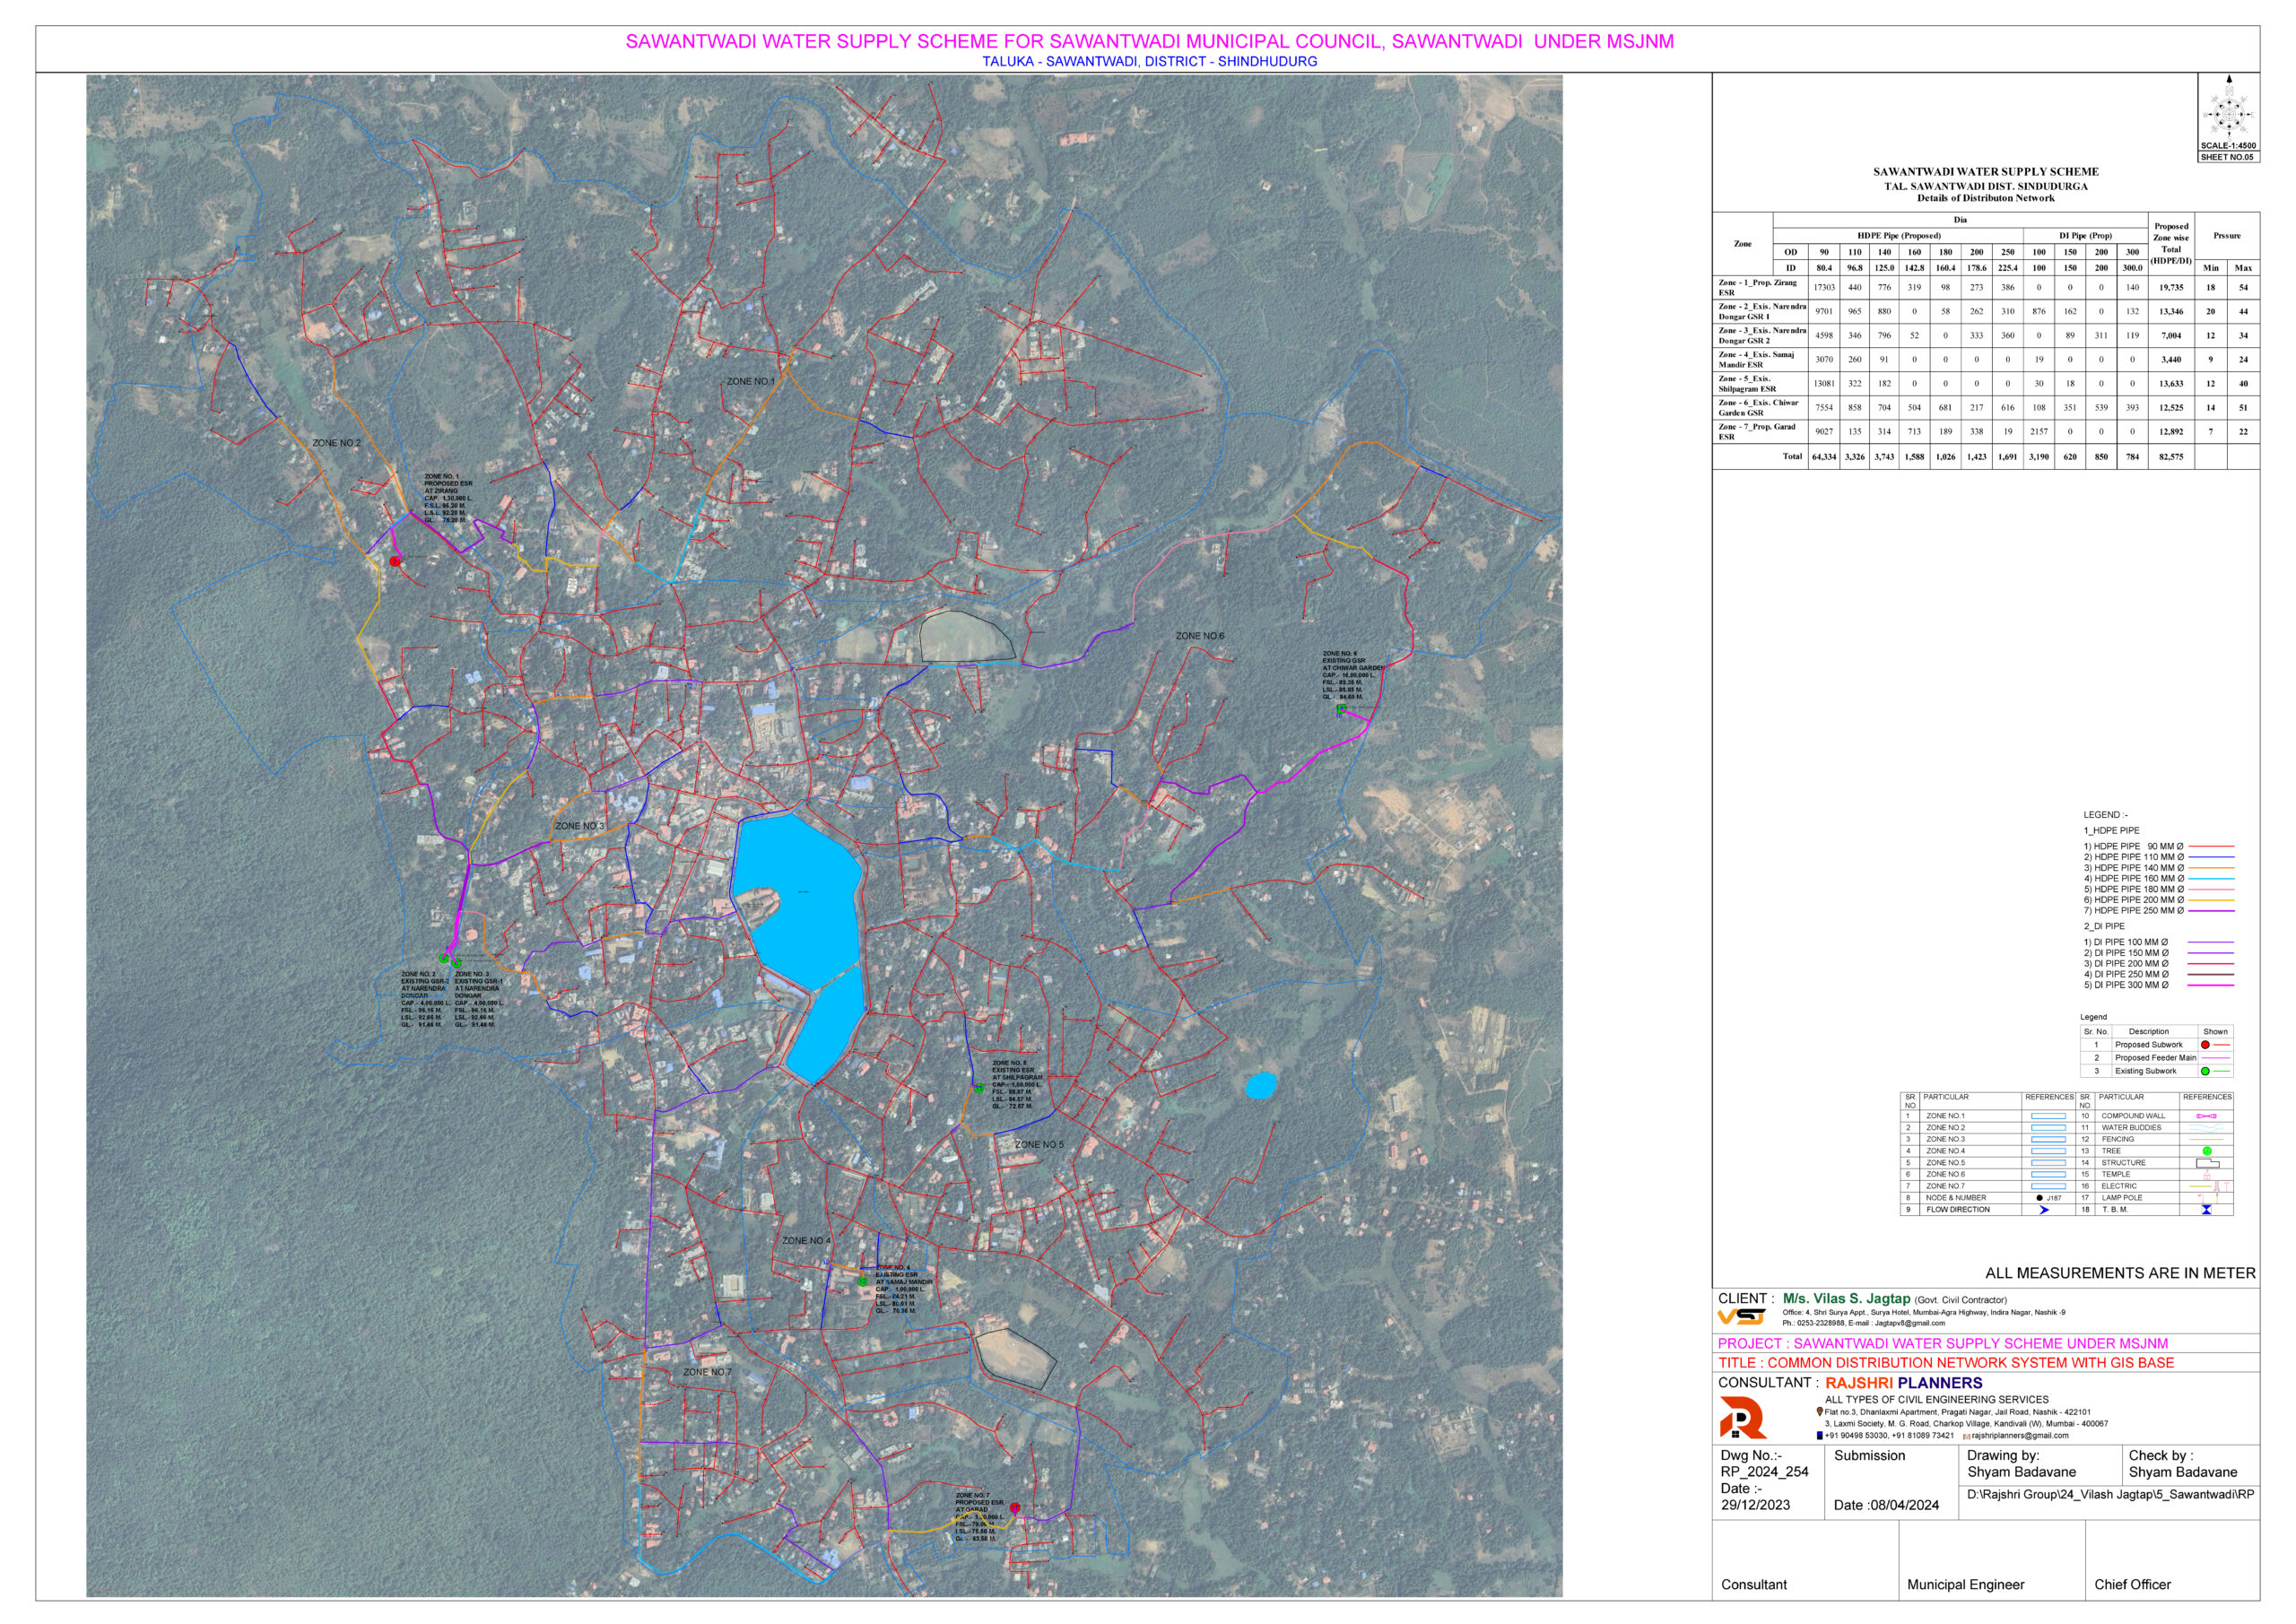Click the green Existing Subwork circle in legend
This screenshot has width=2296, height=1624.
click(2205, 1071)
